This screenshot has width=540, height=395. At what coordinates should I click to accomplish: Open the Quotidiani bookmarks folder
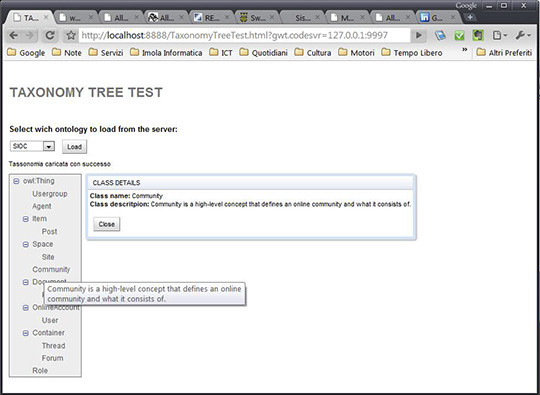[263, 53]
